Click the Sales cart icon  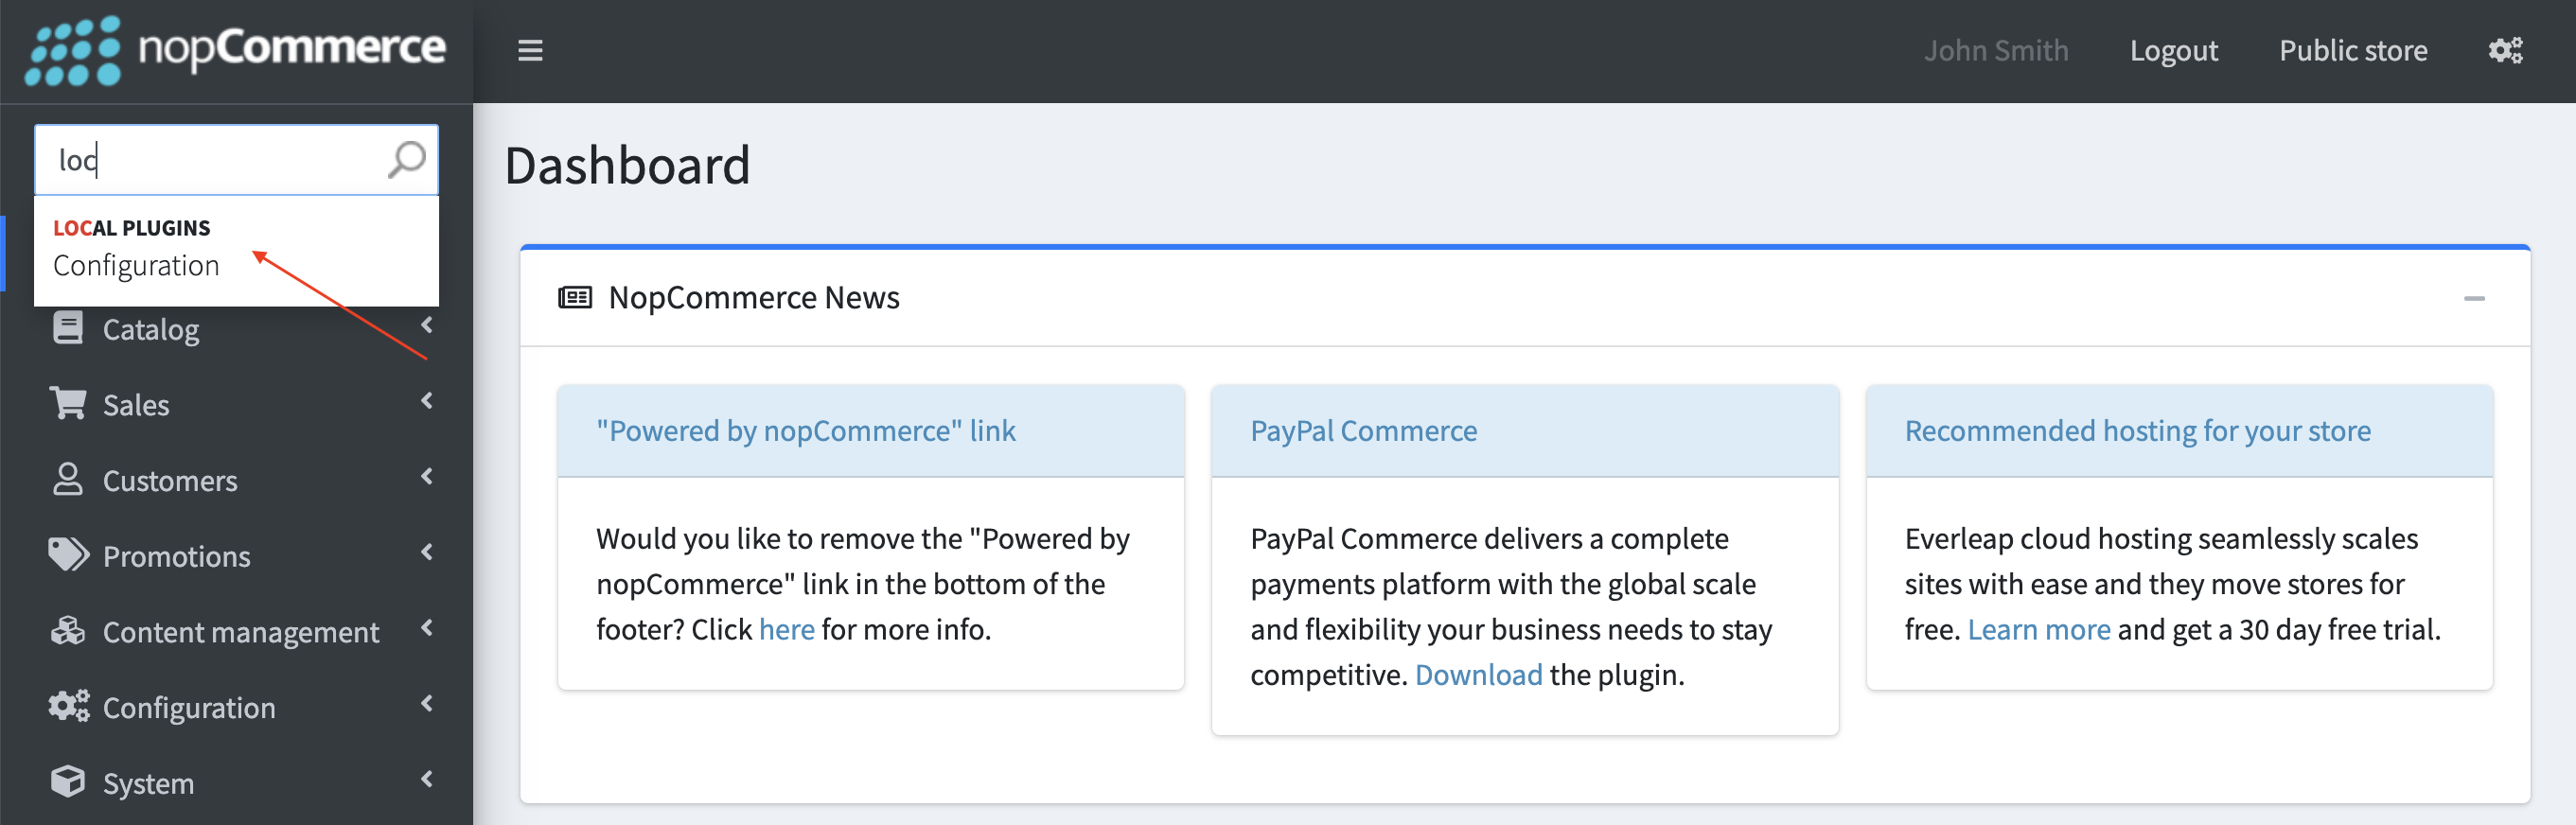point(68,403)
